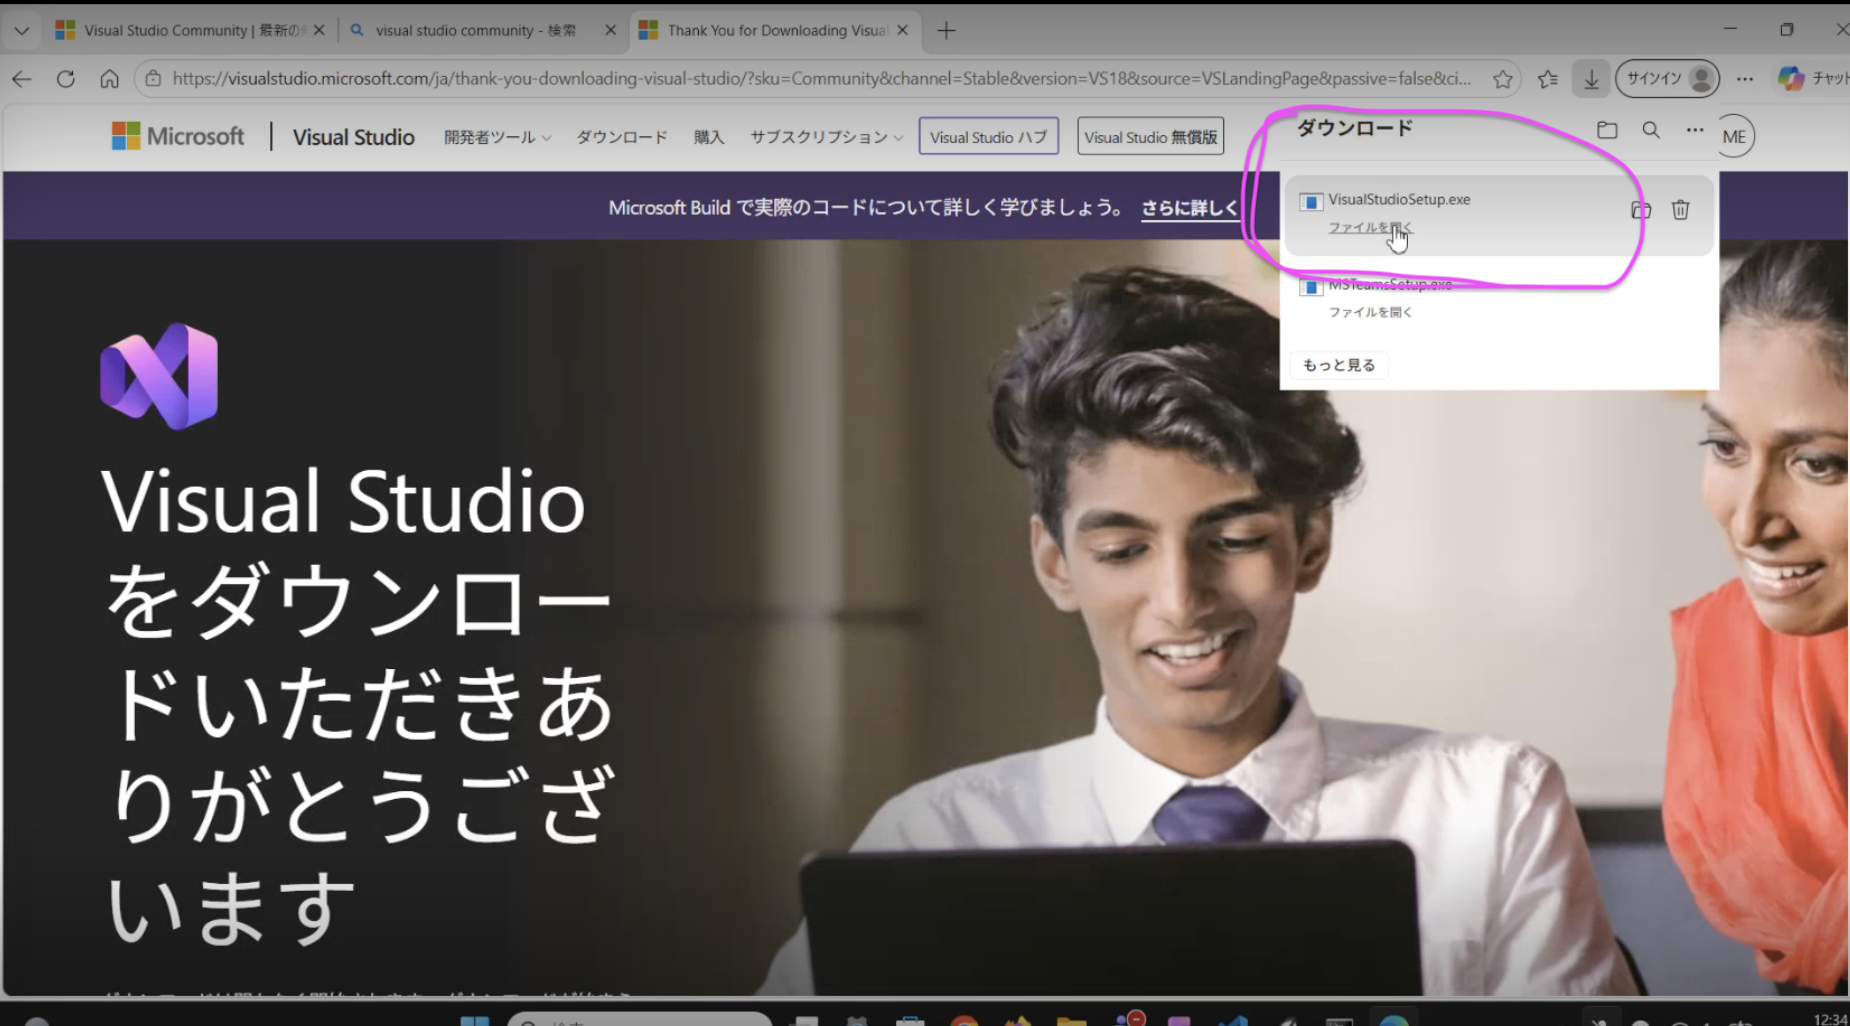Click the ME account avatar
This screenshot has width=1850, height=1026.
pos(1735,137)
